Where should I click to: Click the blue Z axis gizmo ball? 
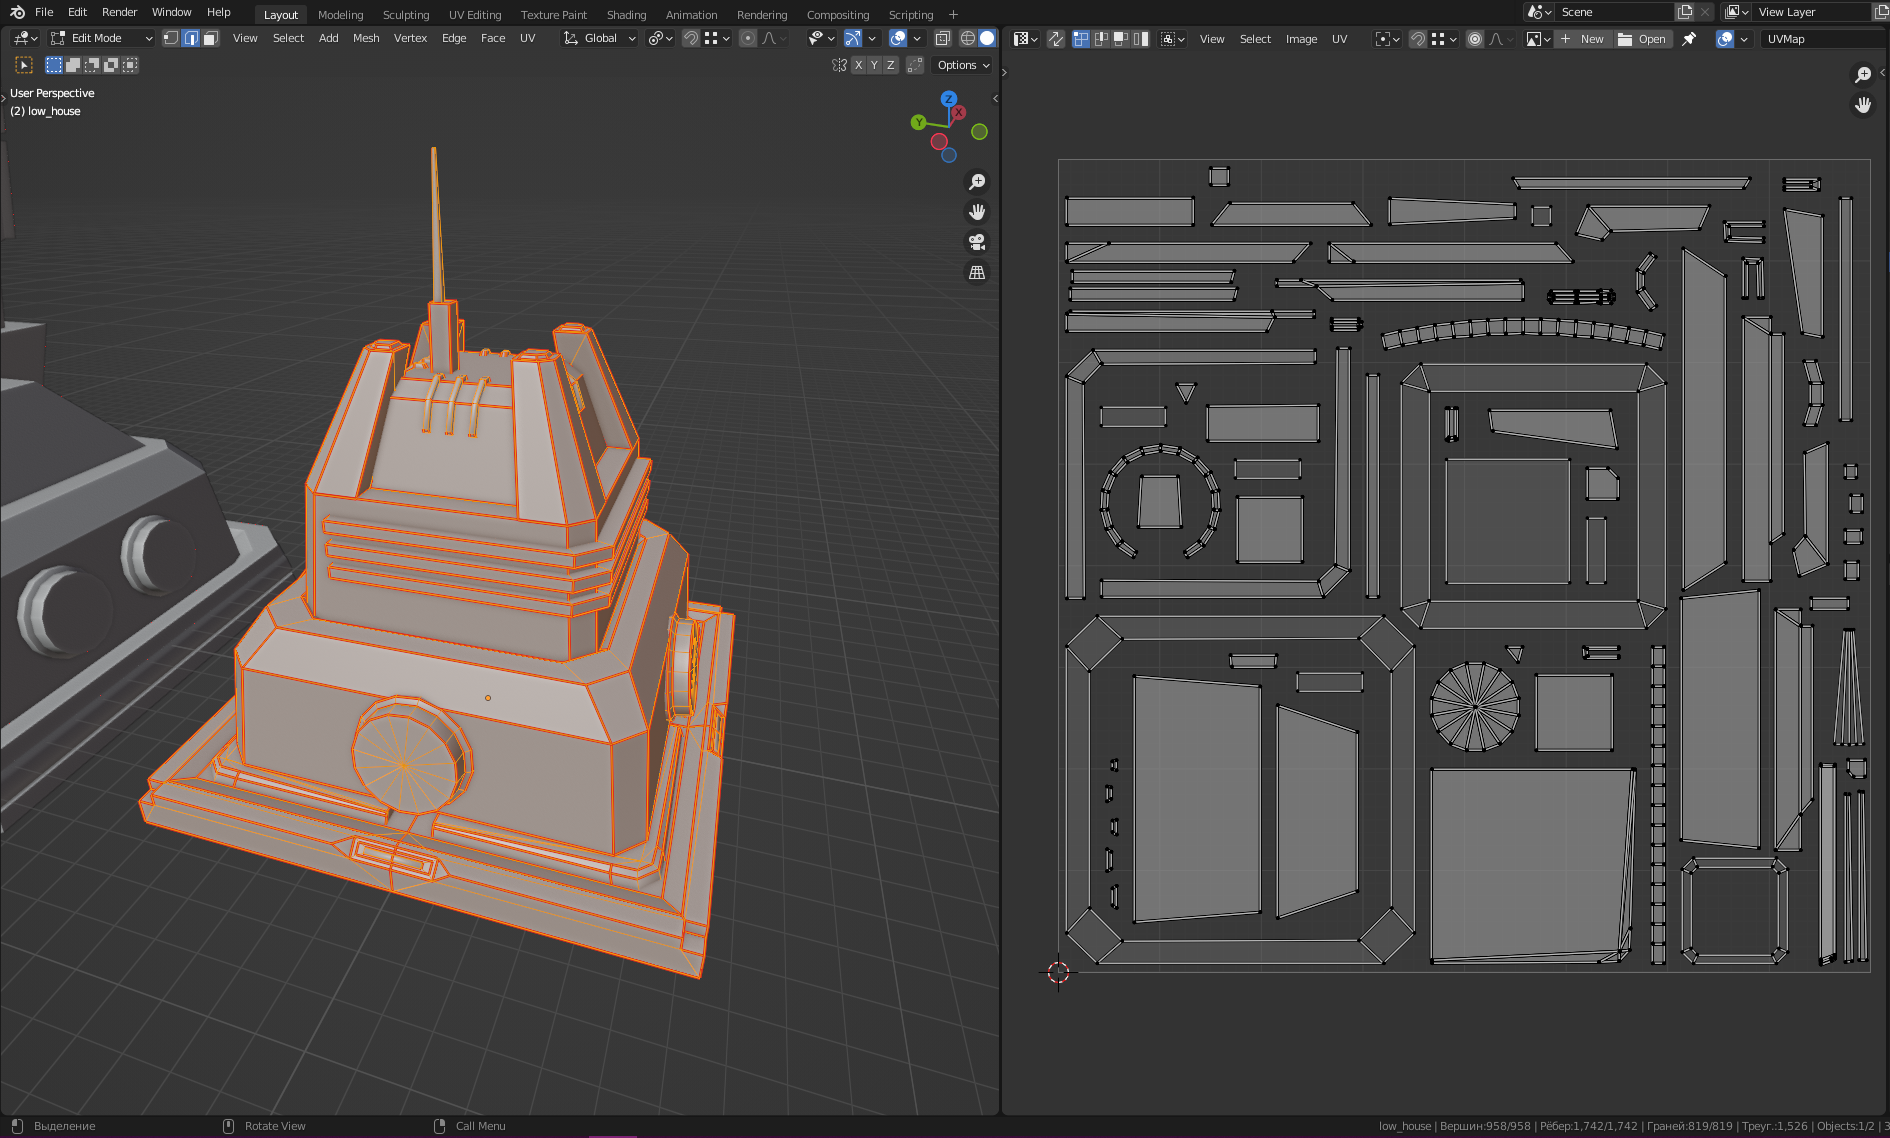pyautogui.click(x=949, y=99)
